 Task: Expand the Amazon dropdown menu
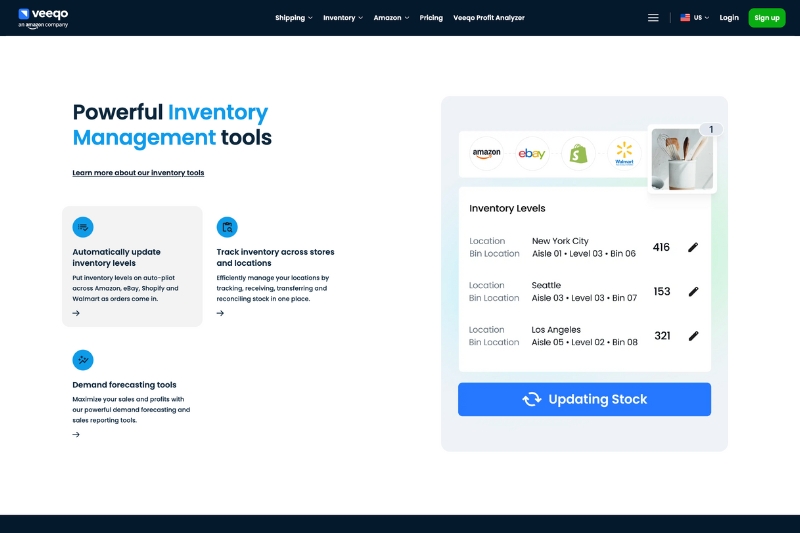391,18
